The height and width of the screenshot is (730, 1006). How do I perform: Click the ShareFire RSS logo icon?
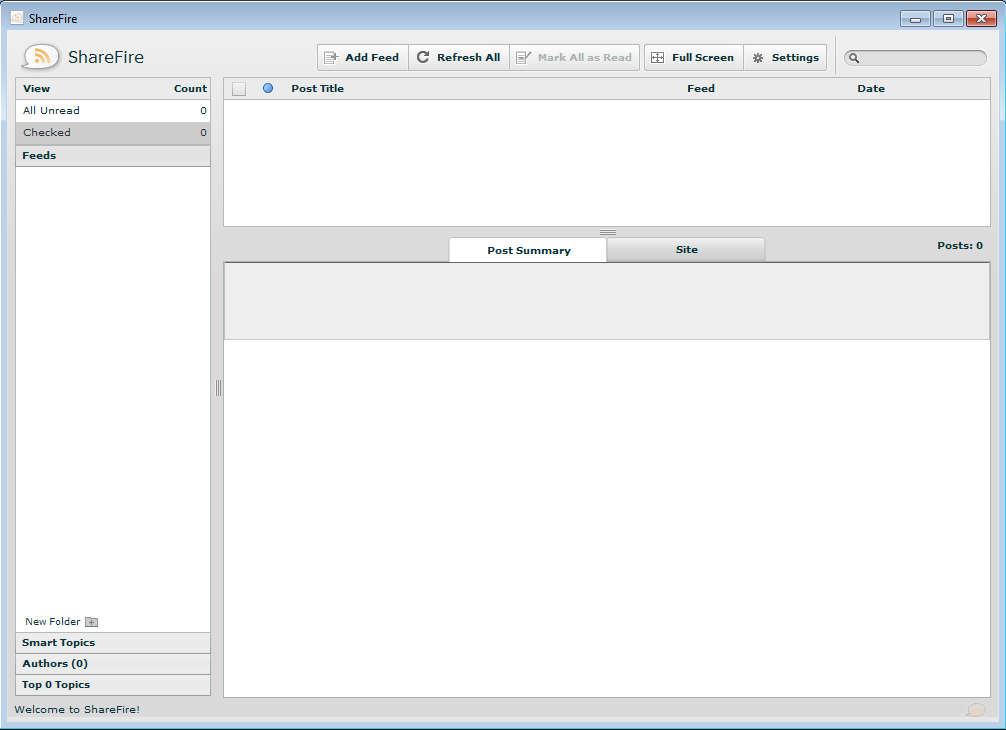coord(40,56)
